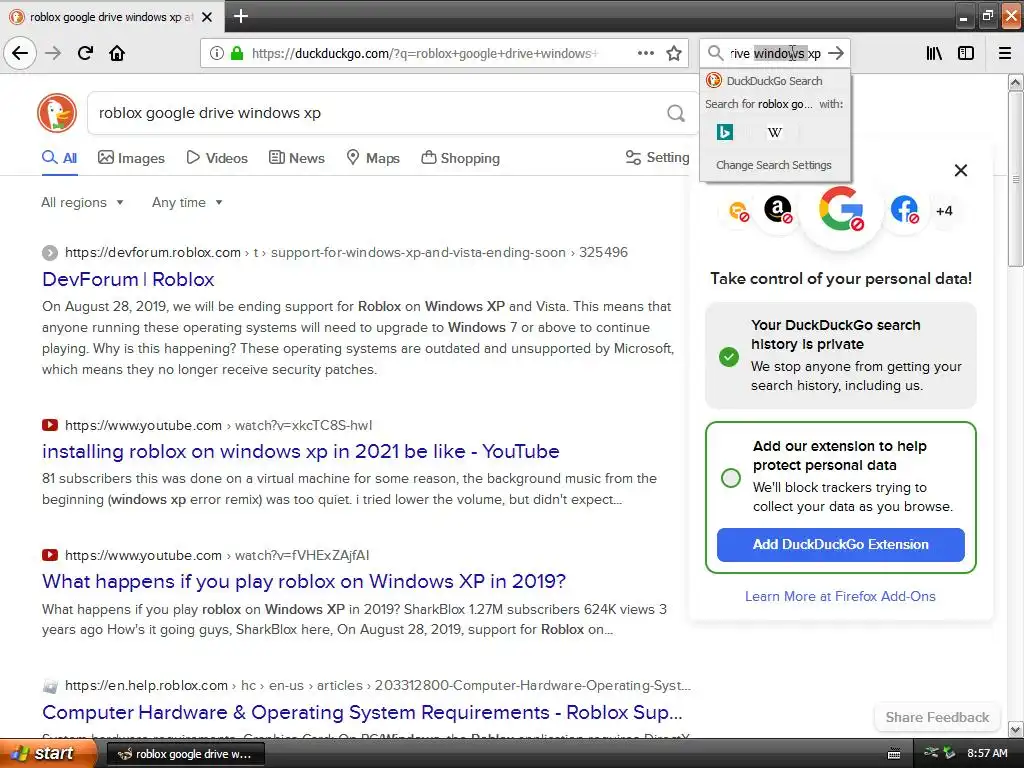Expand the All regions dropdown

click(82, 202)
